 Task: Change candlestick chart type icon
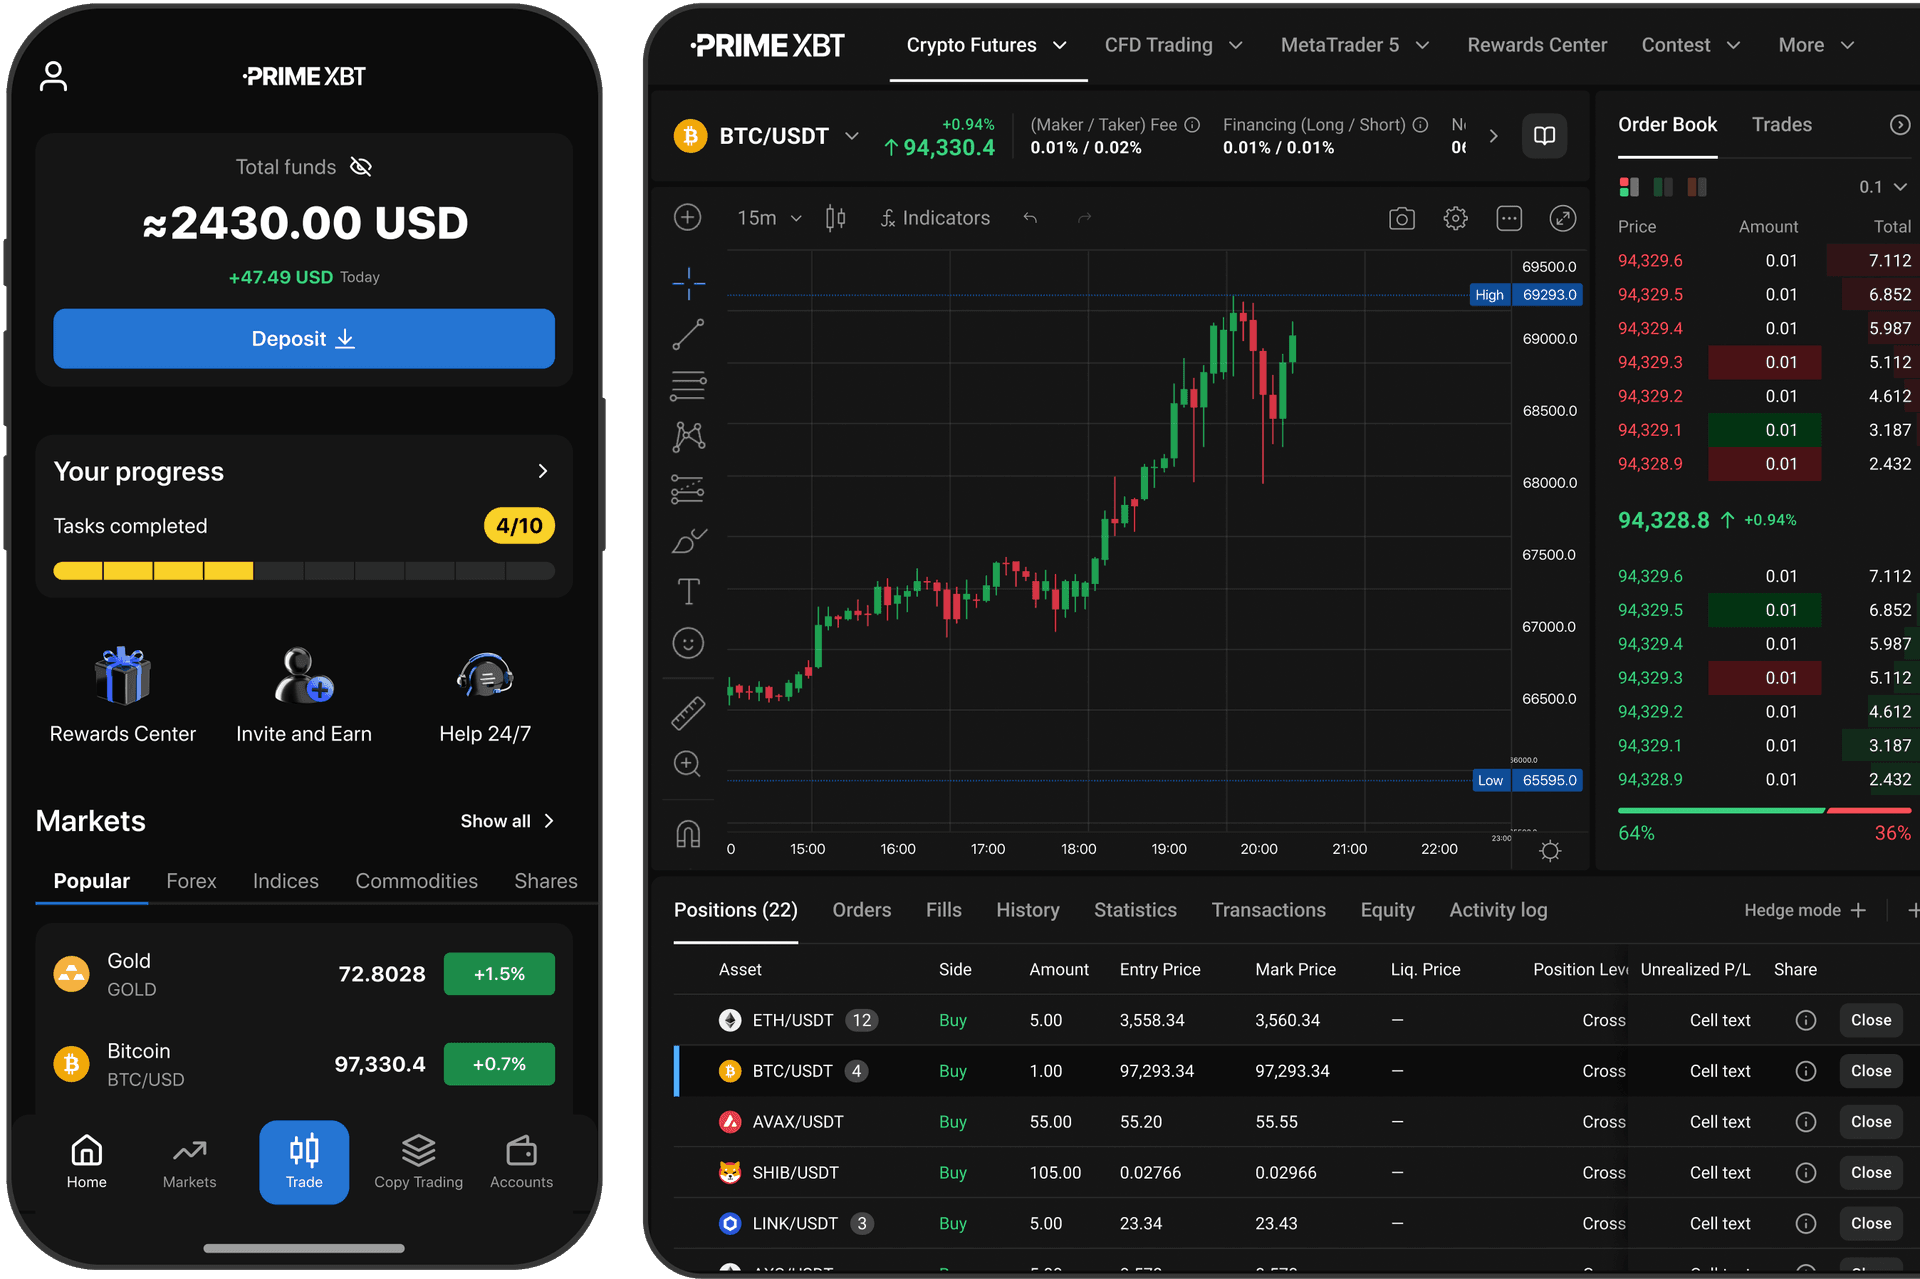(836, 218)
